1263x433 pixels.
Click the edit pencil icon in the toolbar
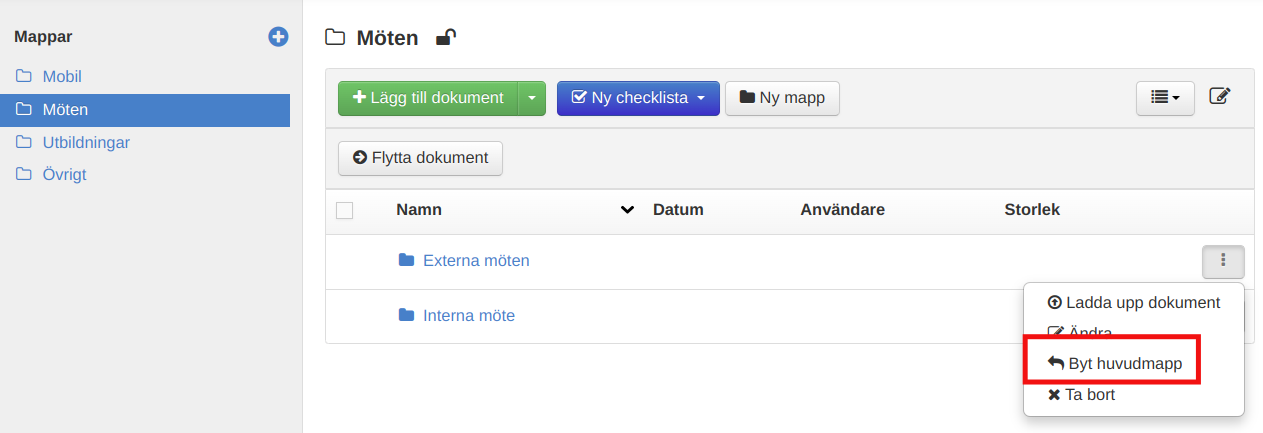(1219, 97)
